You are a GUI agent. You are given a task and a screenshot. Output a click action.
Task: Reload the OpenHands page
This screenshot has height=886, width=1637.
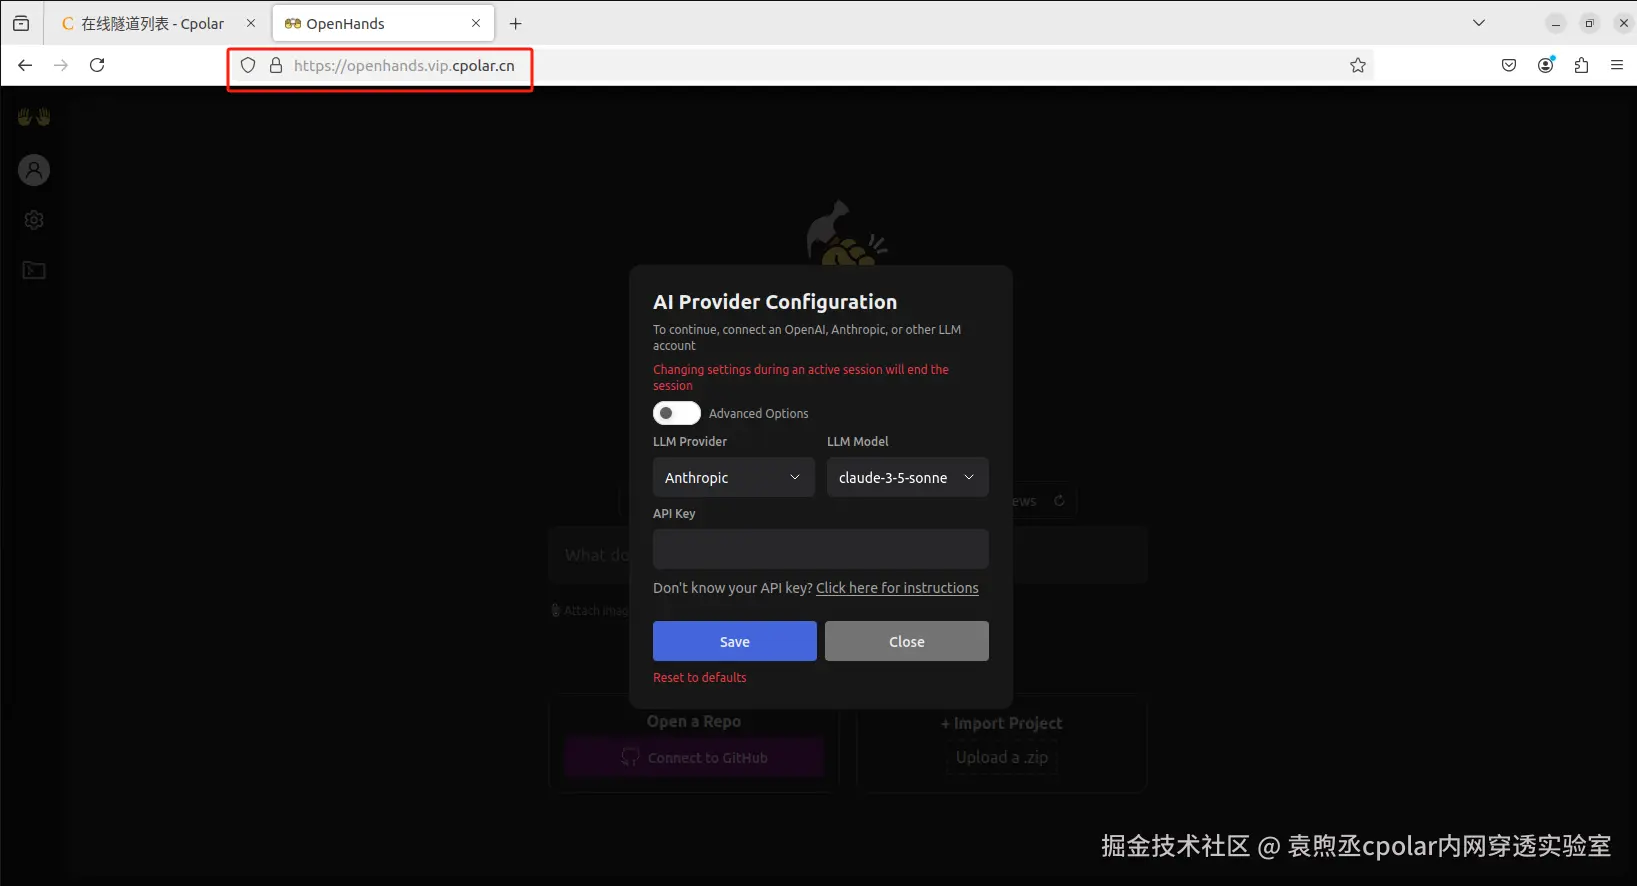[x=97, y=65]
